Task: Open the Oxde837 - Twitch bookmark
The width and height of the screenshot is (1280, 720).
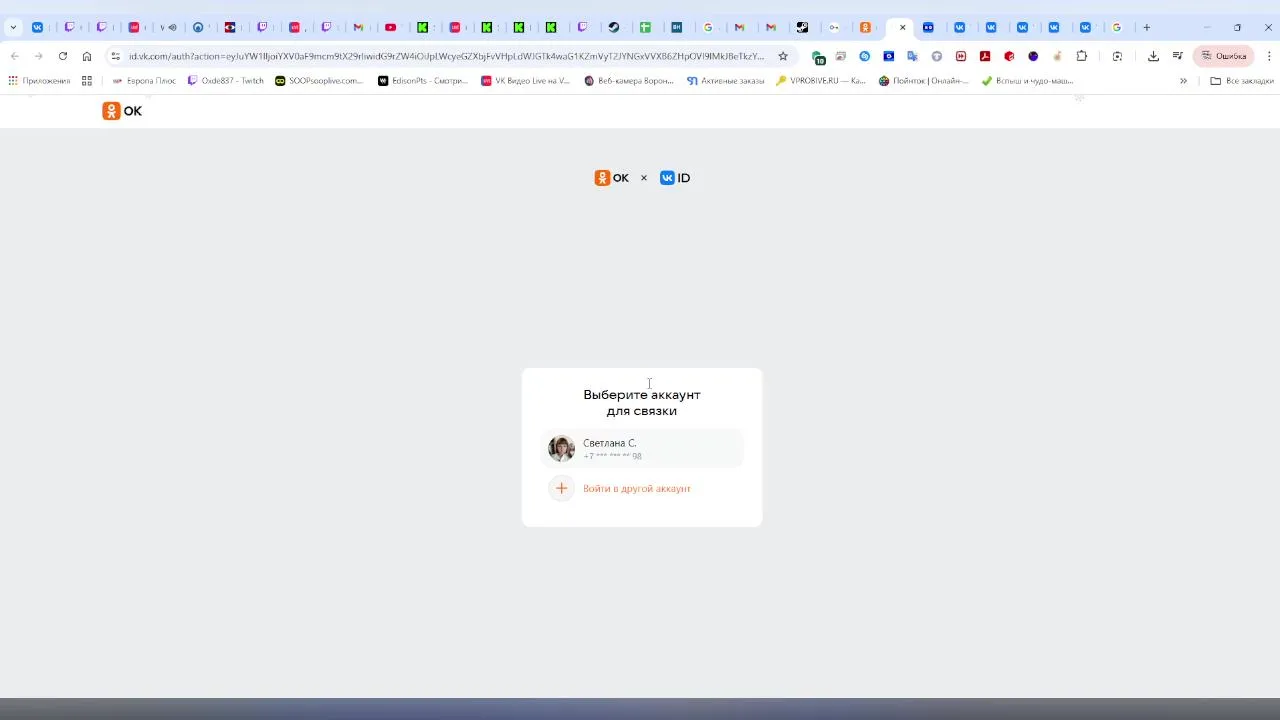Action: [226, 81]
